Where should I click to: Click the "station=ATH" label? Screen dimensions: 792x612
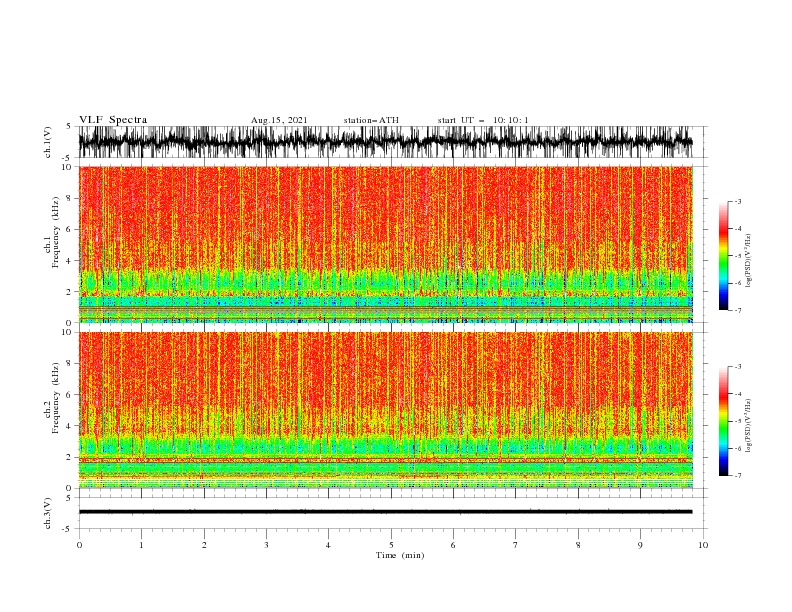tap(371, 120)
